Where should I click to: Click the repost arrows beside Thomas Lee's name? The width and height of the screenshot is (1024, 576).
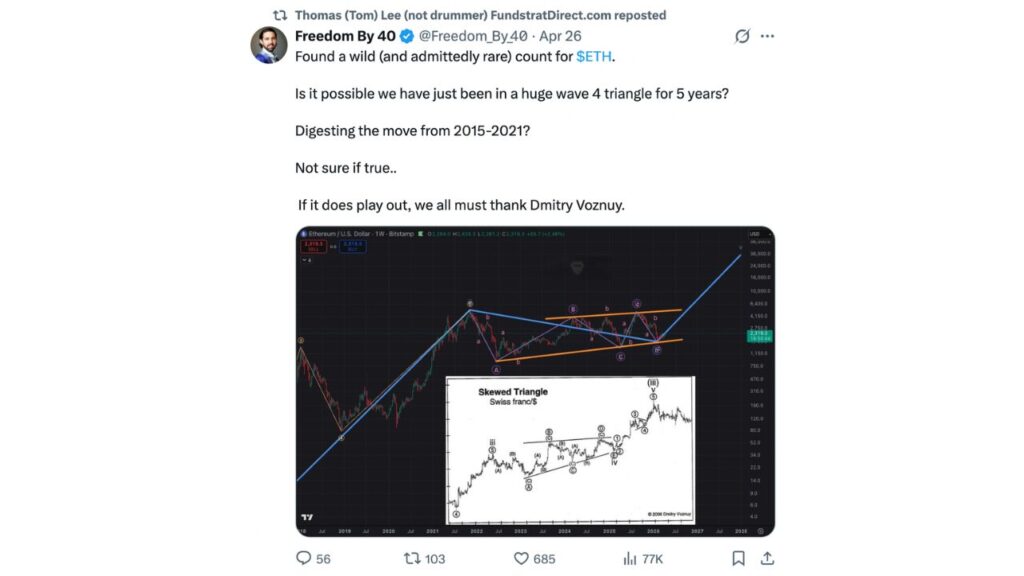278,15
